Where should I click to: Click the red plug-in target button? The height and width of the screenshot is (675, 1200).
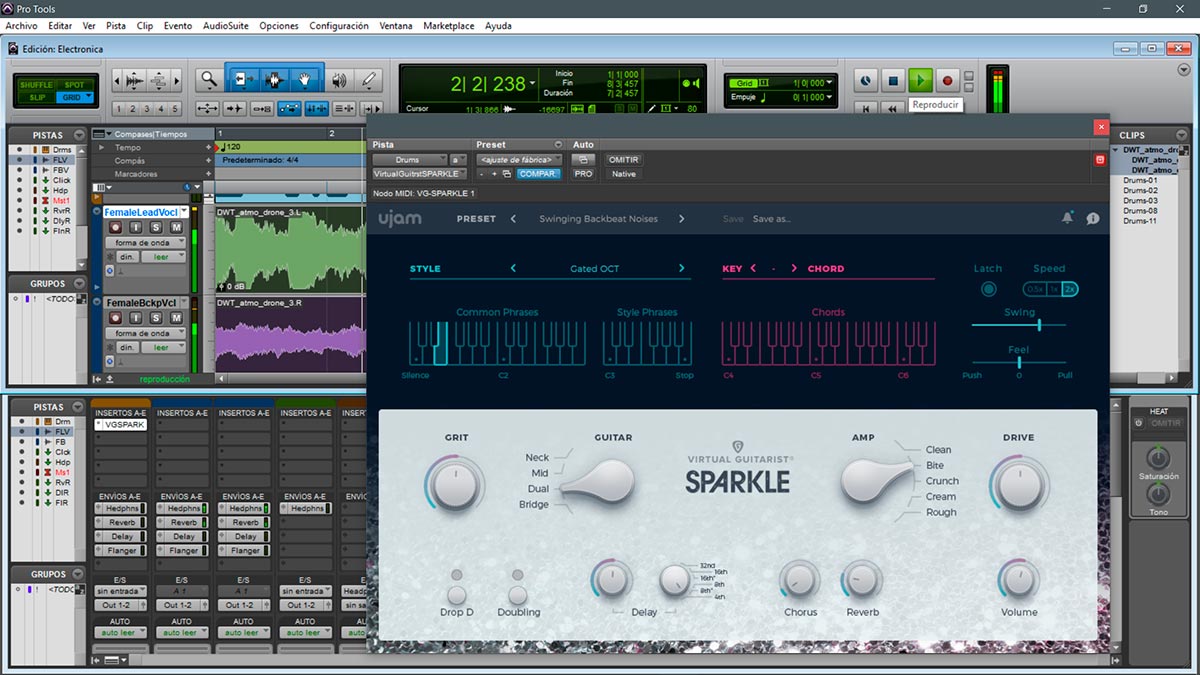(x=1100, y=159)
